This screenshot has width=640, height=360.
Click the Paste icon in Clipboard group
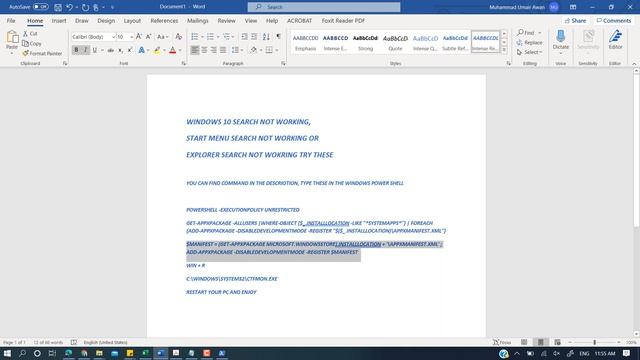point(12,38)
